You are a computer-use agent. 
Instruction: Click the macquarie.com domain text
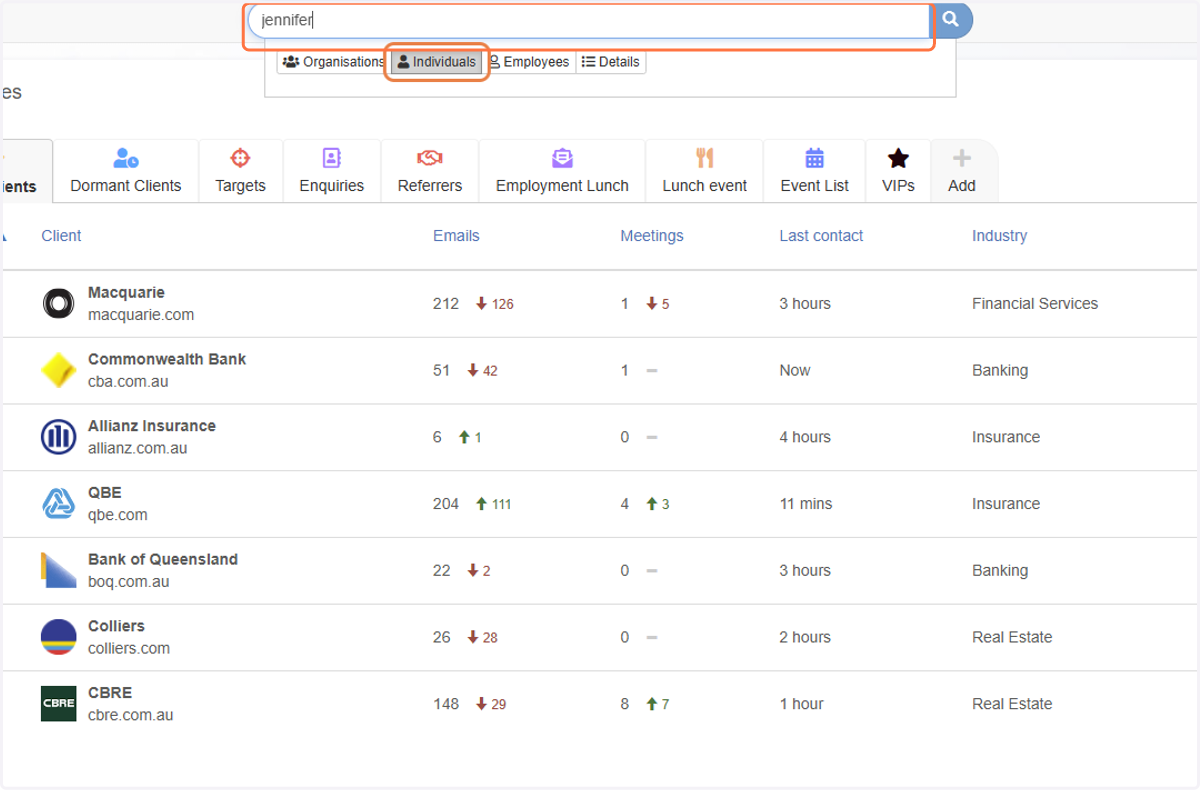click(x=141, y=315)
